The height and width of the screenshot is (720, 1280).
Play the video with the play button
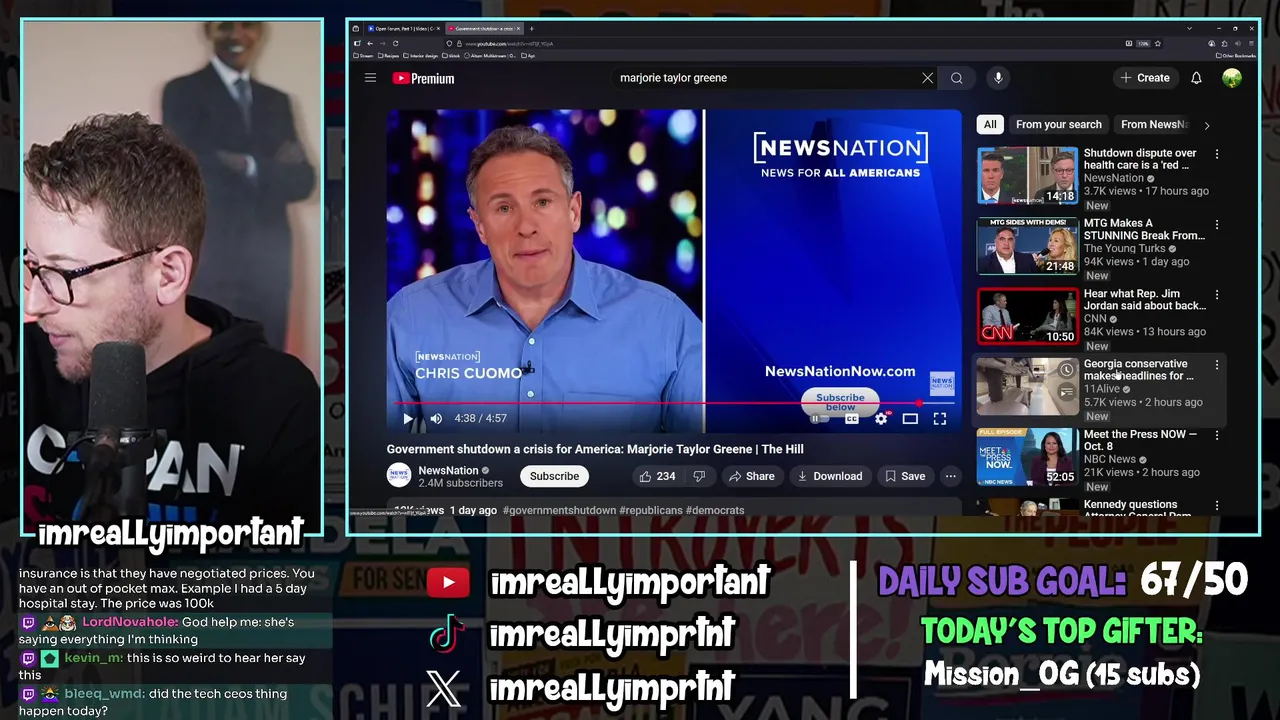coord(408,419)
